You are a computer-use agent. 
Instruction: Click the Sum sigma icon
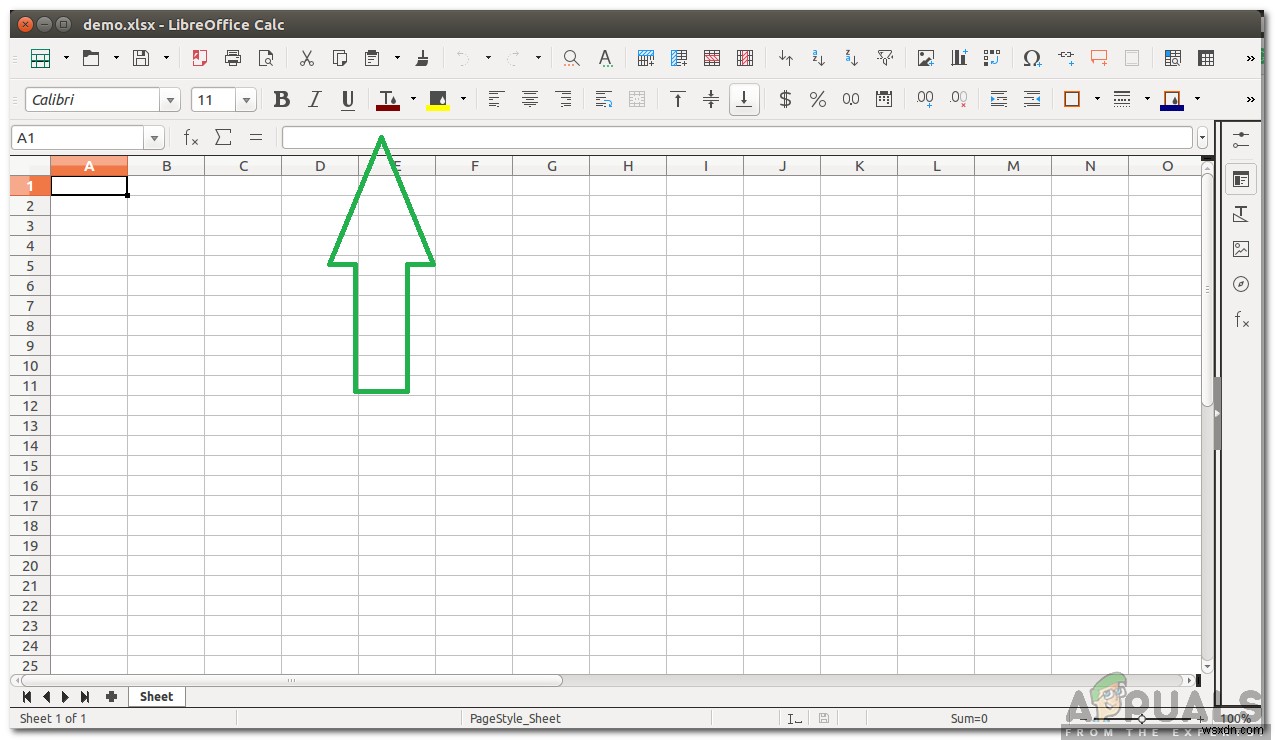pyautogui.click(x=223, y=138)
